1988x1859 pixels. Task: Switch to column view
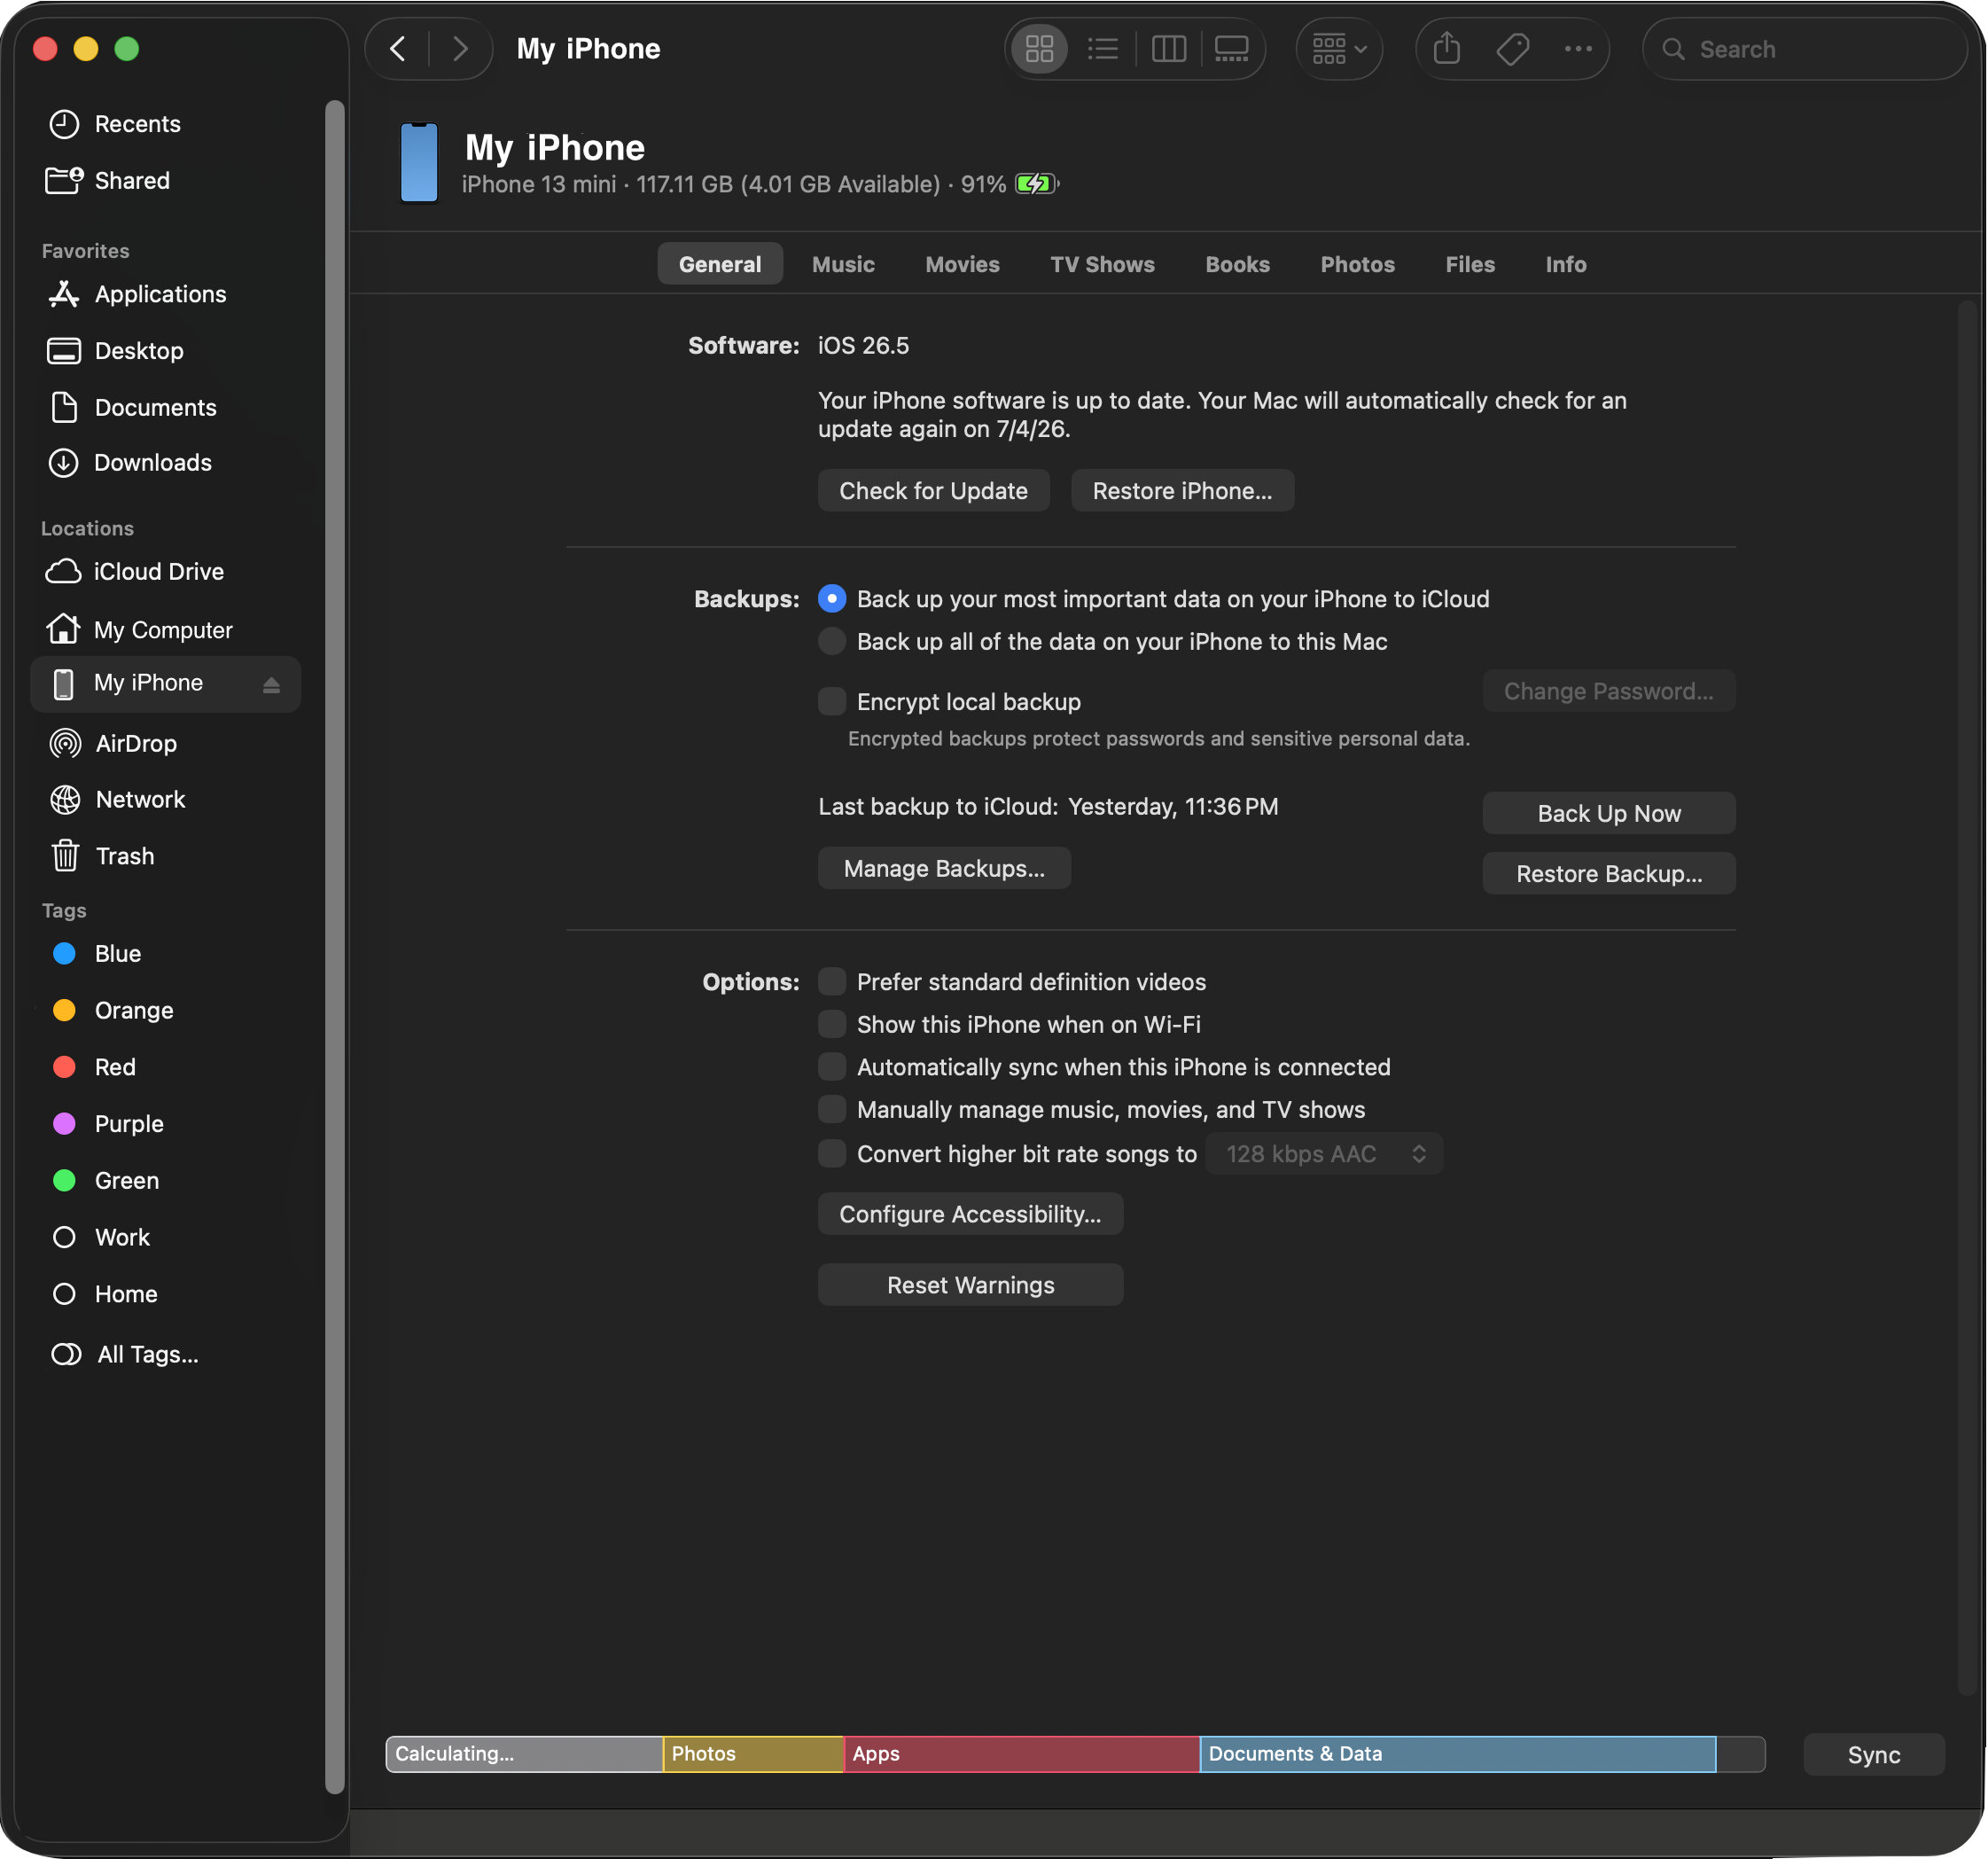point(1168,49)
